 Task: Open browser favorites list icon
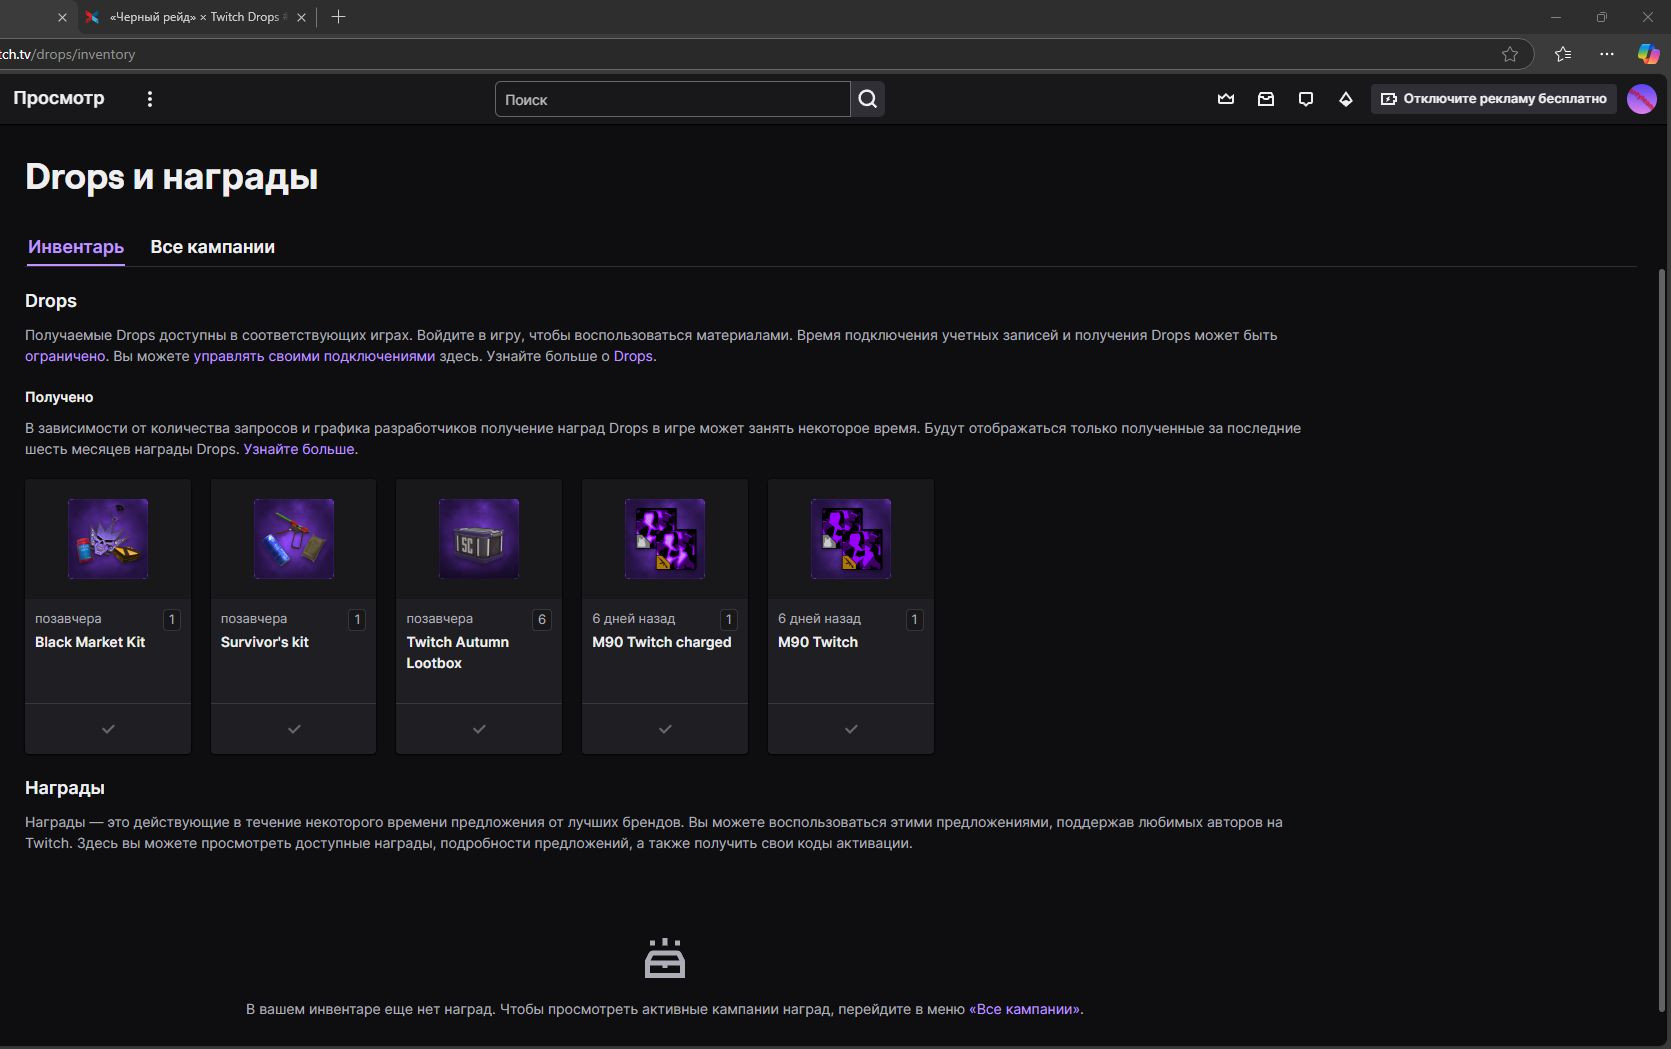1563,54
